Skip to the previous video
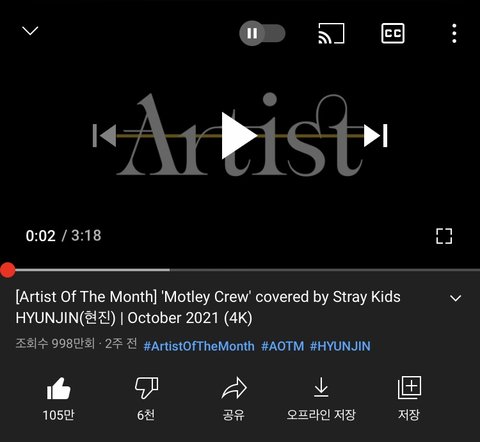Image resolution: width=480 pixels, height=442 pixels. pos(104,135)
